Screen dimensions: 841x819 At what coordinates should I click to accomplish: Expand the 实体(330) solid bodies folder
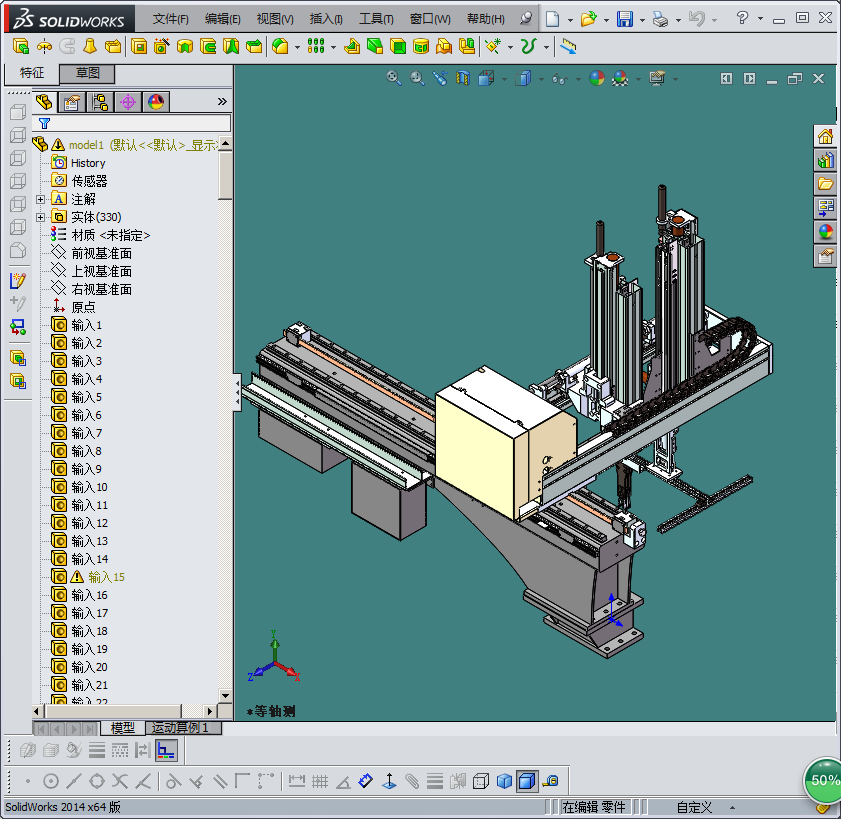(x=41, y=217)
